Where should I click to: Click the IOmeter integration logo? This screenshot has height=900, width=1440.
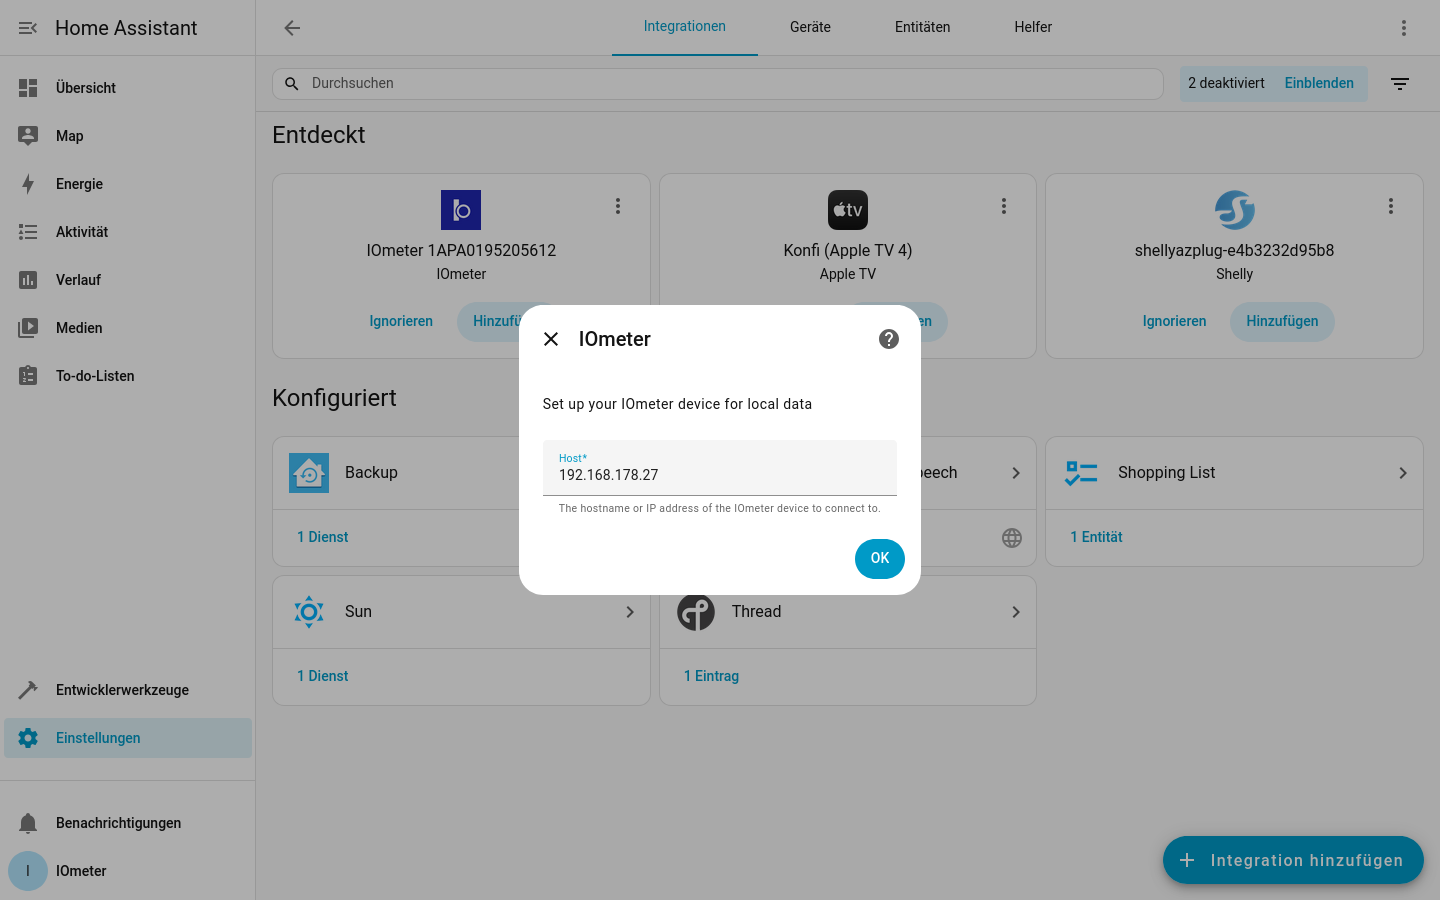(461, 210)
